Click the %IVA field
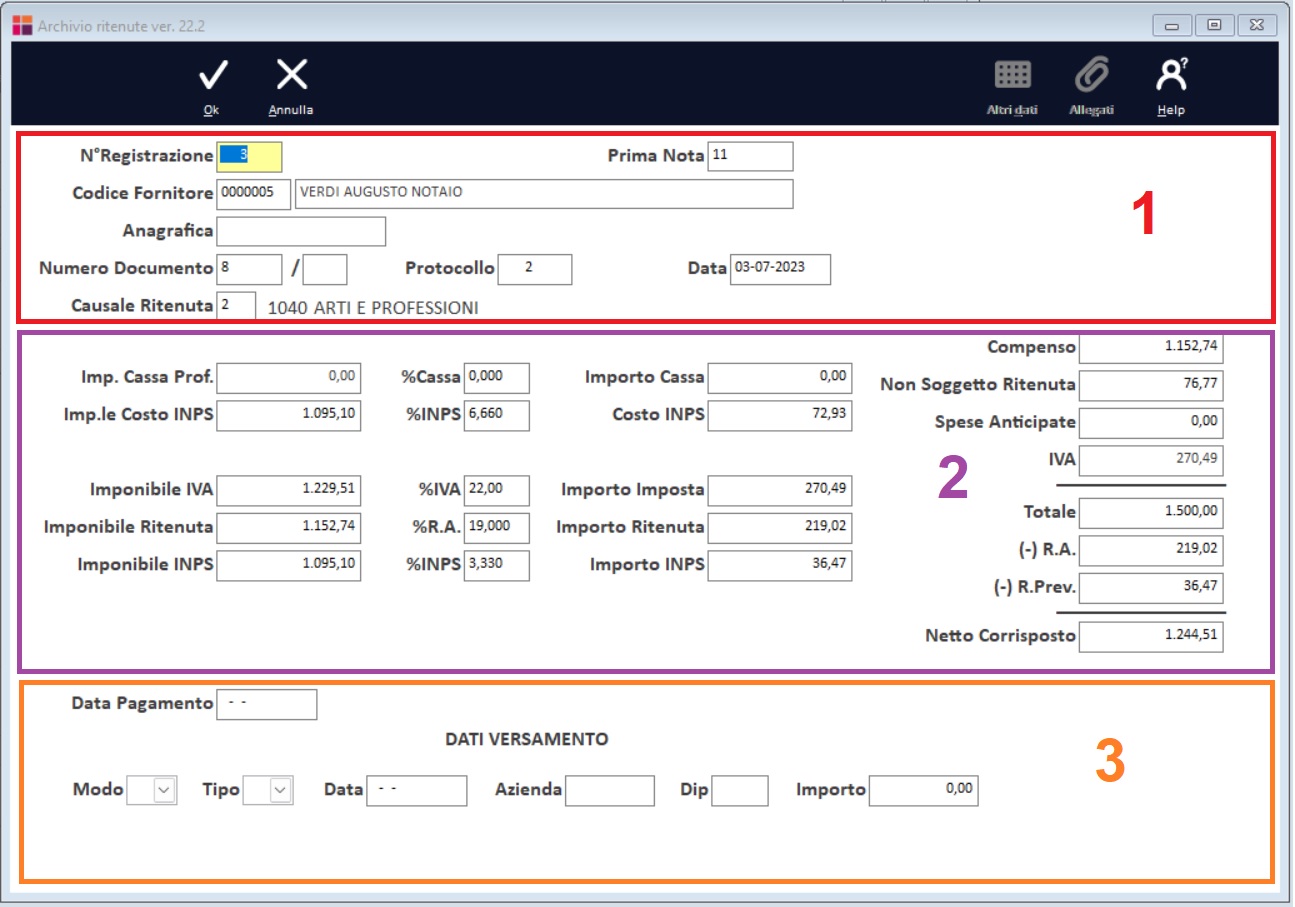This screenshot has height=907, width=1295. [x=497, y=490]
